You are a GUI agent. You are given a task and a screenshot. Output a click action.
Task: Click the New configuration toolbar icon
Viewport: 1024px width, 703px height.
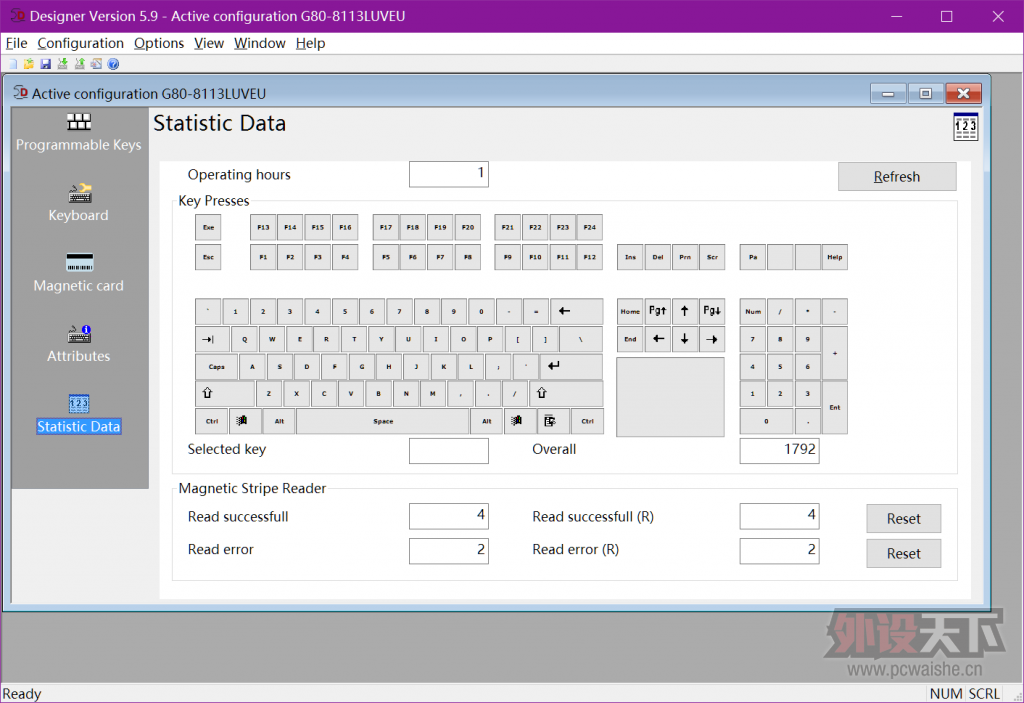click(x=12, y=64)
